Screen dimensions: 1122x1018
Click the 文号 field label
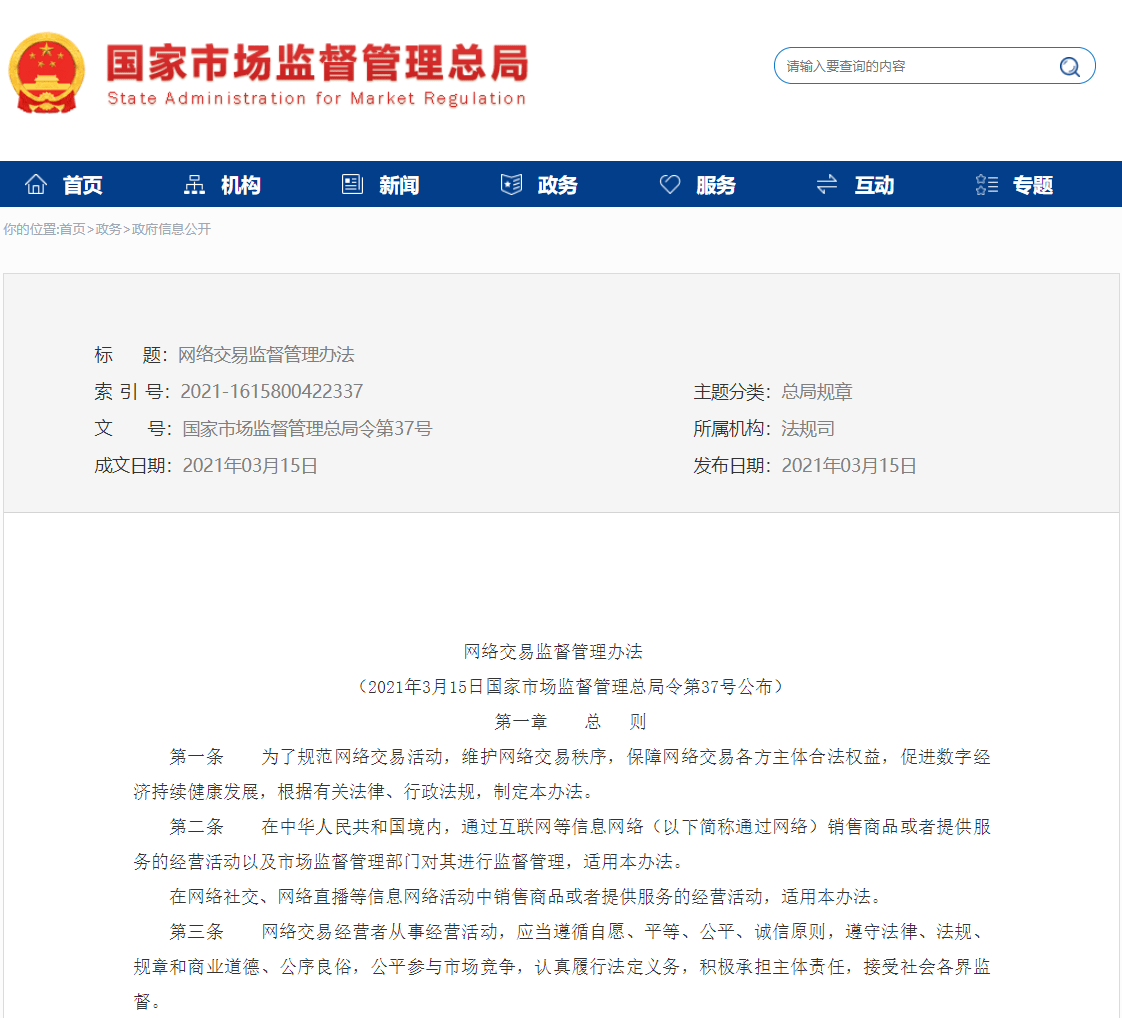pyautogui.click(x=133, y=429)
